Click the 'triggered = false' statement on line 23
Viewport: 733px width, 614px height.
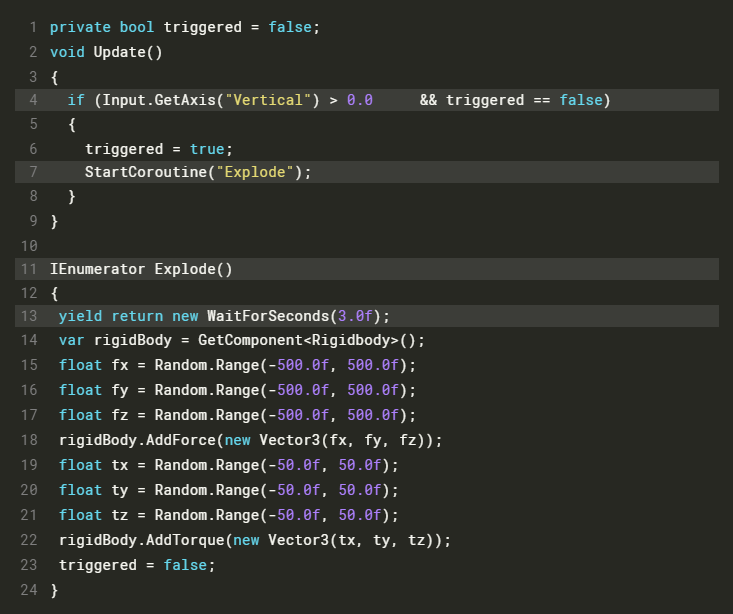coord(136,565)
